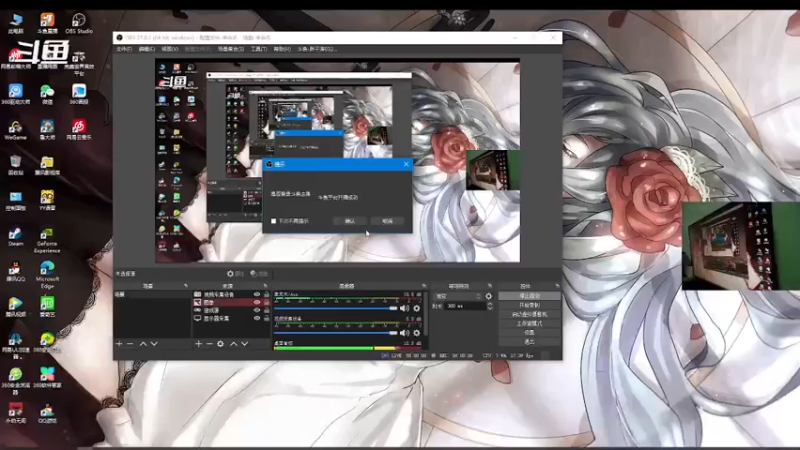
Task: Toggle visibility of game capture source
Action: coord(257,310)
